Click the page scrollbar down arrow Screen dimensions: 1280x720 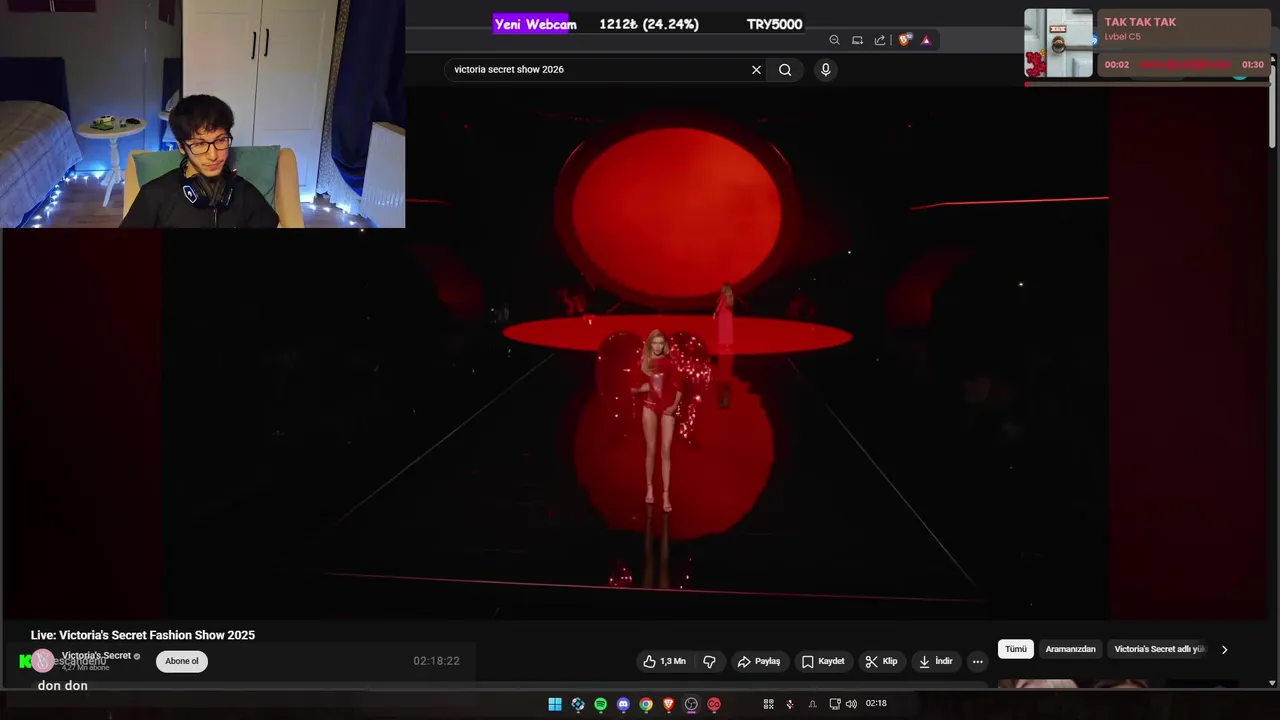(1272, 683)
